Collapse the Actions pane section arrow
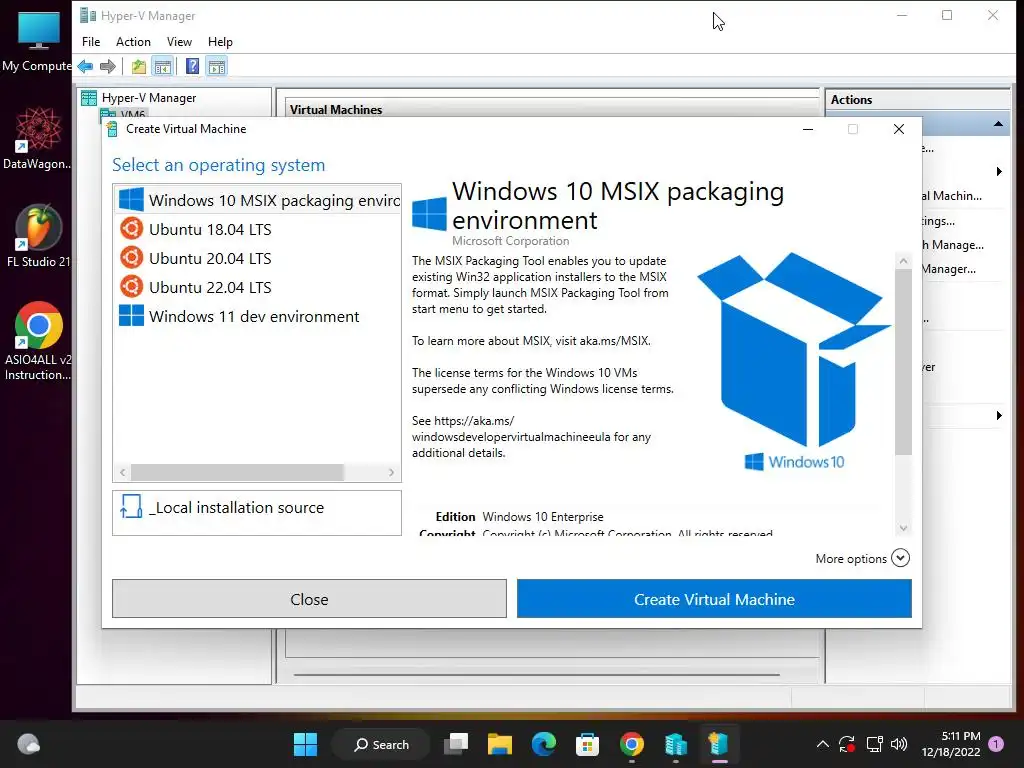The height and width of the screenshot is (768, 1024). pos(998,124)
